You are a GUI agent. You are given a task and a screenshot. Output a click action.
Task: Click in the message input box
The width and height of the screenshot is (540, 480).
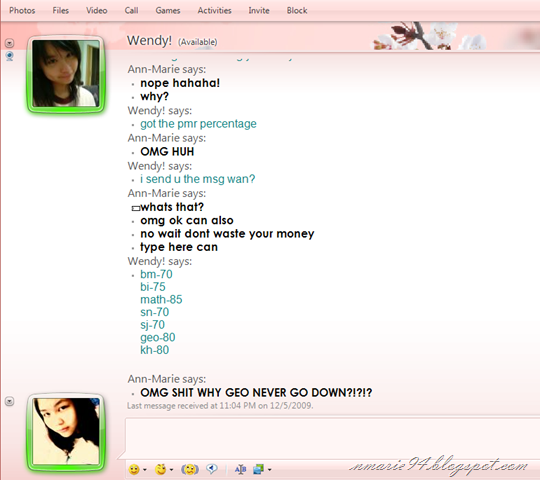click(332, 439)
